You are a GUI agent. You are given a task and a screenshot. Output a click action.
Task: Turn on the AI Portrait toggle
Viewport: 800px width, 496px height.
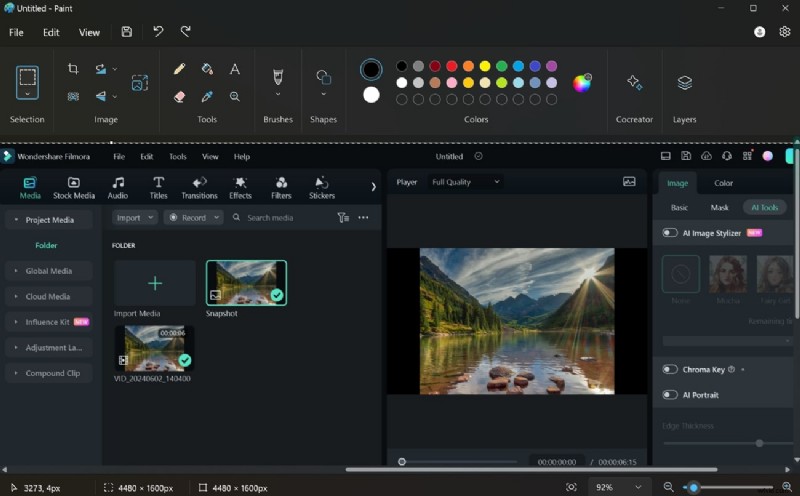click(670, 395)
